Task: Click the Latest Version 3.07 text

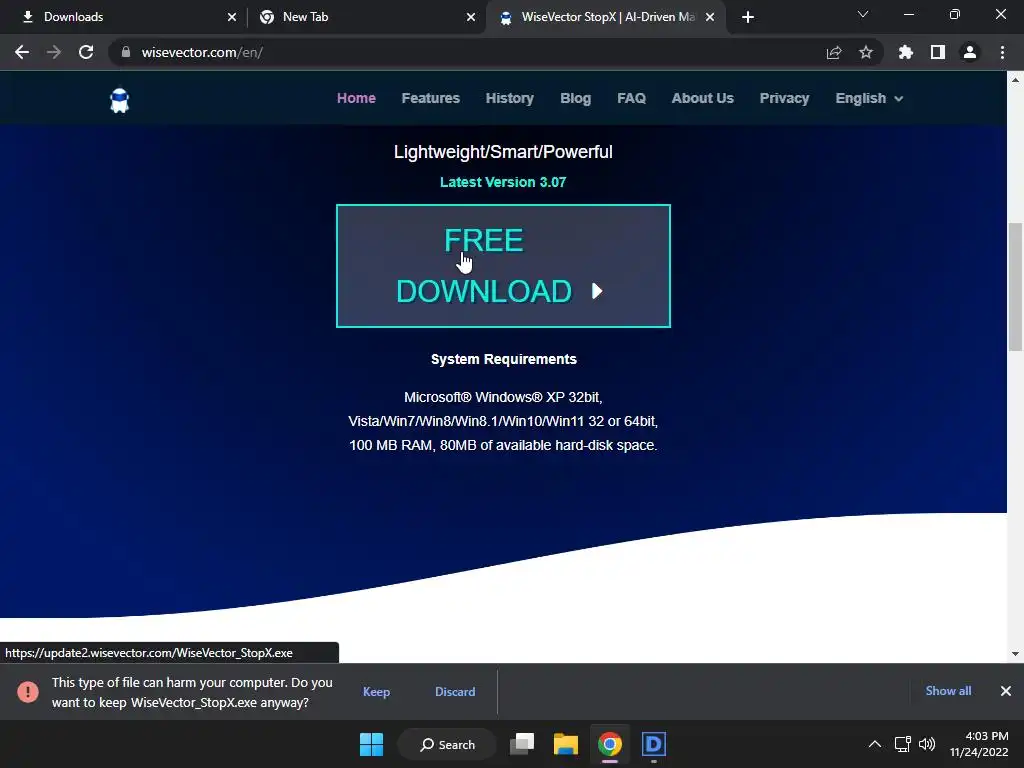Action: pos(503,182)
